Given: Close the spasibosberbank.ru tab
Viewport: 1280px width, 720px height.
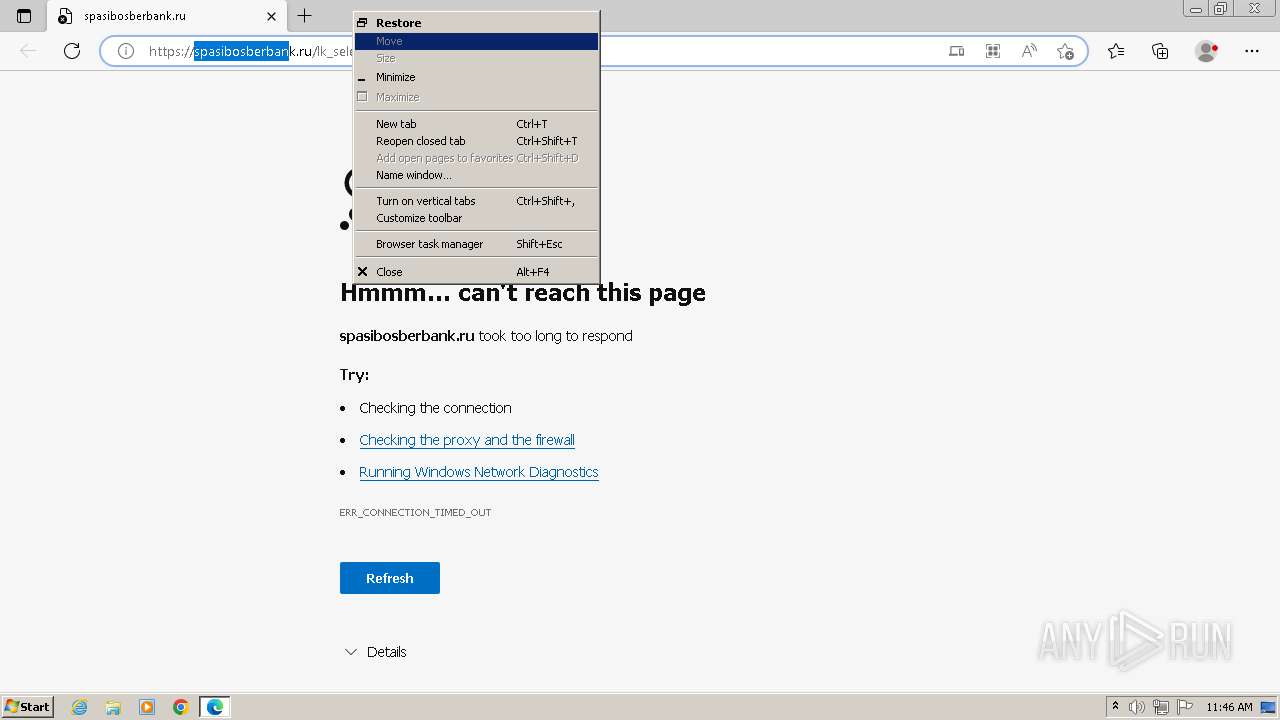Looking at the screenshot, I should point(272,16).
